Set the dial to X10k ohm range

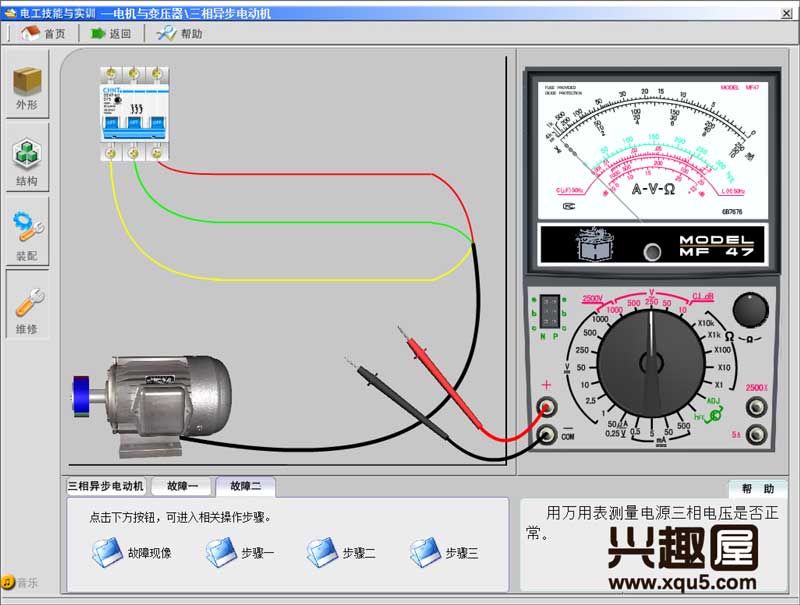point(706,323)
